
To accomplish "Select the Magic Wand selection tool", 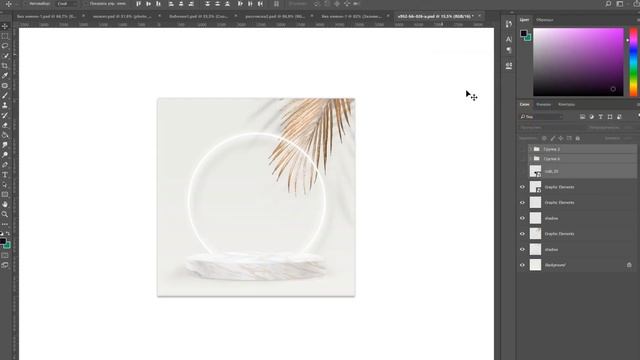I will click(5, 56).
